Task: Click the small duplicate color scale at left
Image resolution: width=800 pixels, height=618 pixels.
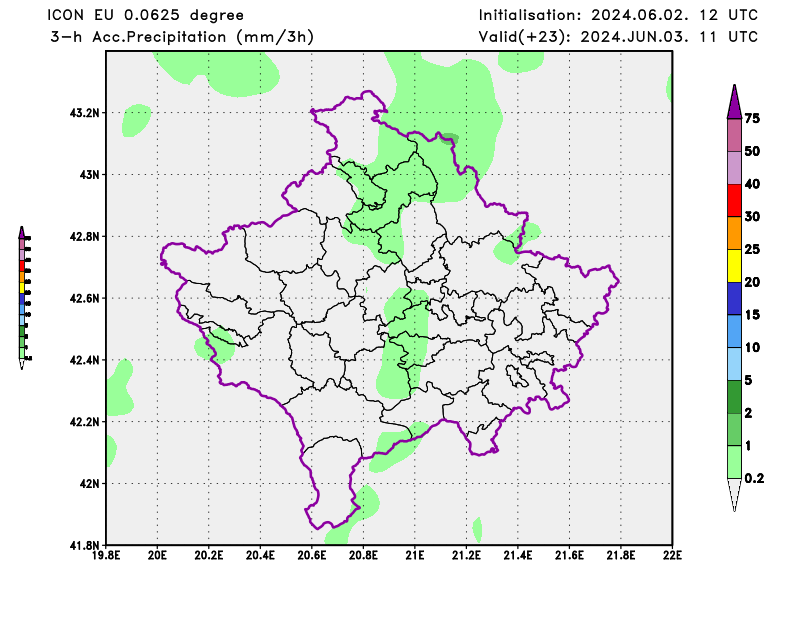Action: click(24, 298)
